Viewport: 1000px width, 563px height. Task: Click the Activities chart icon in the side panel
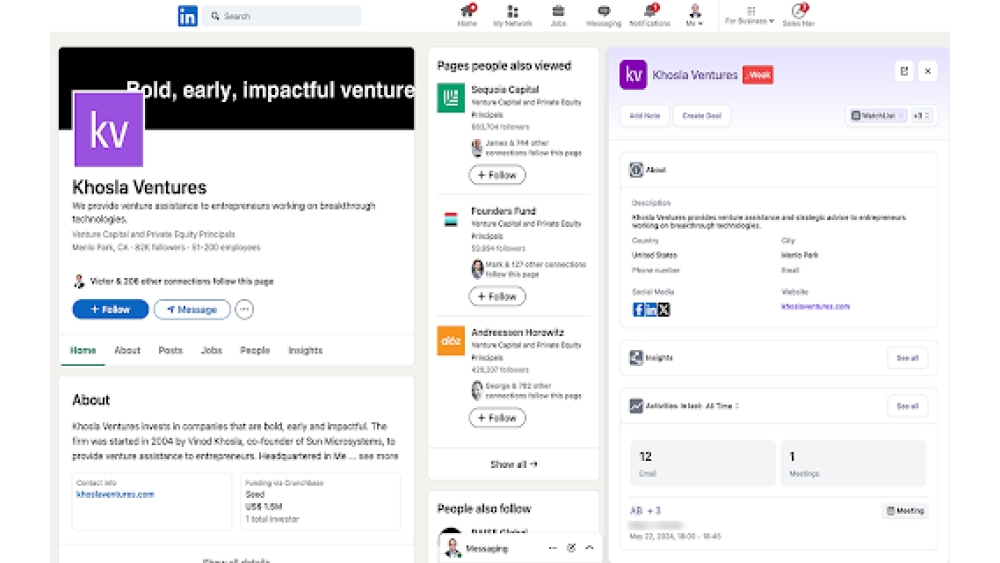tap(636, 406)
